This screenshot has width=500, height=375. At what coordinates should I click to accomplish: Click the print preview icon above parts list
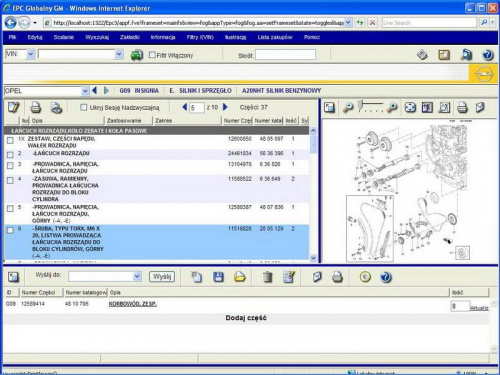(57, 108)
